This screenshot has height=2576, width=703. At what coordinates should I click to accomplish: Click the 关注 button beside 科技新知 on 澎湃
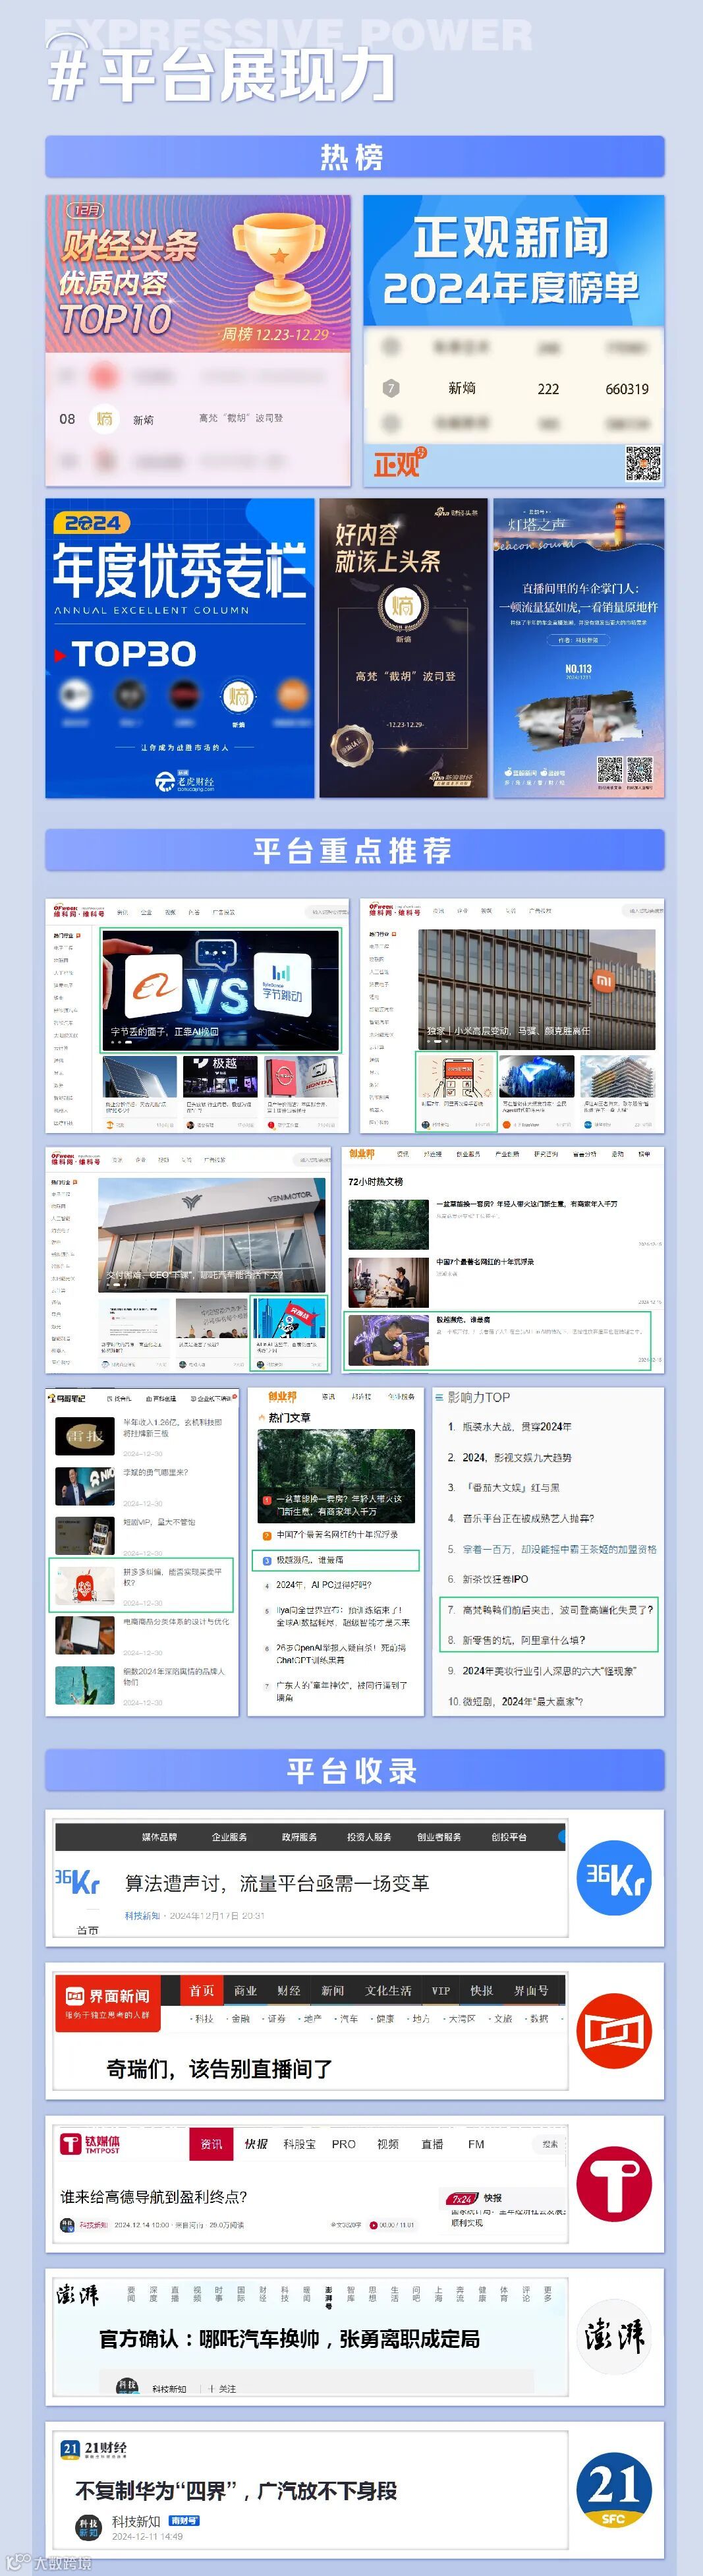click(x=223, y=2389)
